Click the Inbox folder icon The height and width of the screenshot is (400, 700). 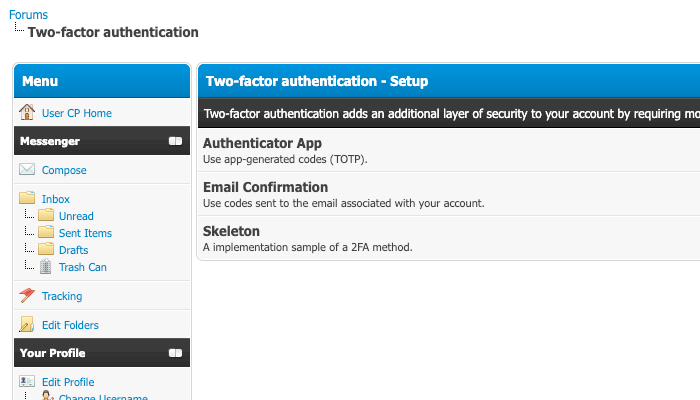click(x=27, y=199)
